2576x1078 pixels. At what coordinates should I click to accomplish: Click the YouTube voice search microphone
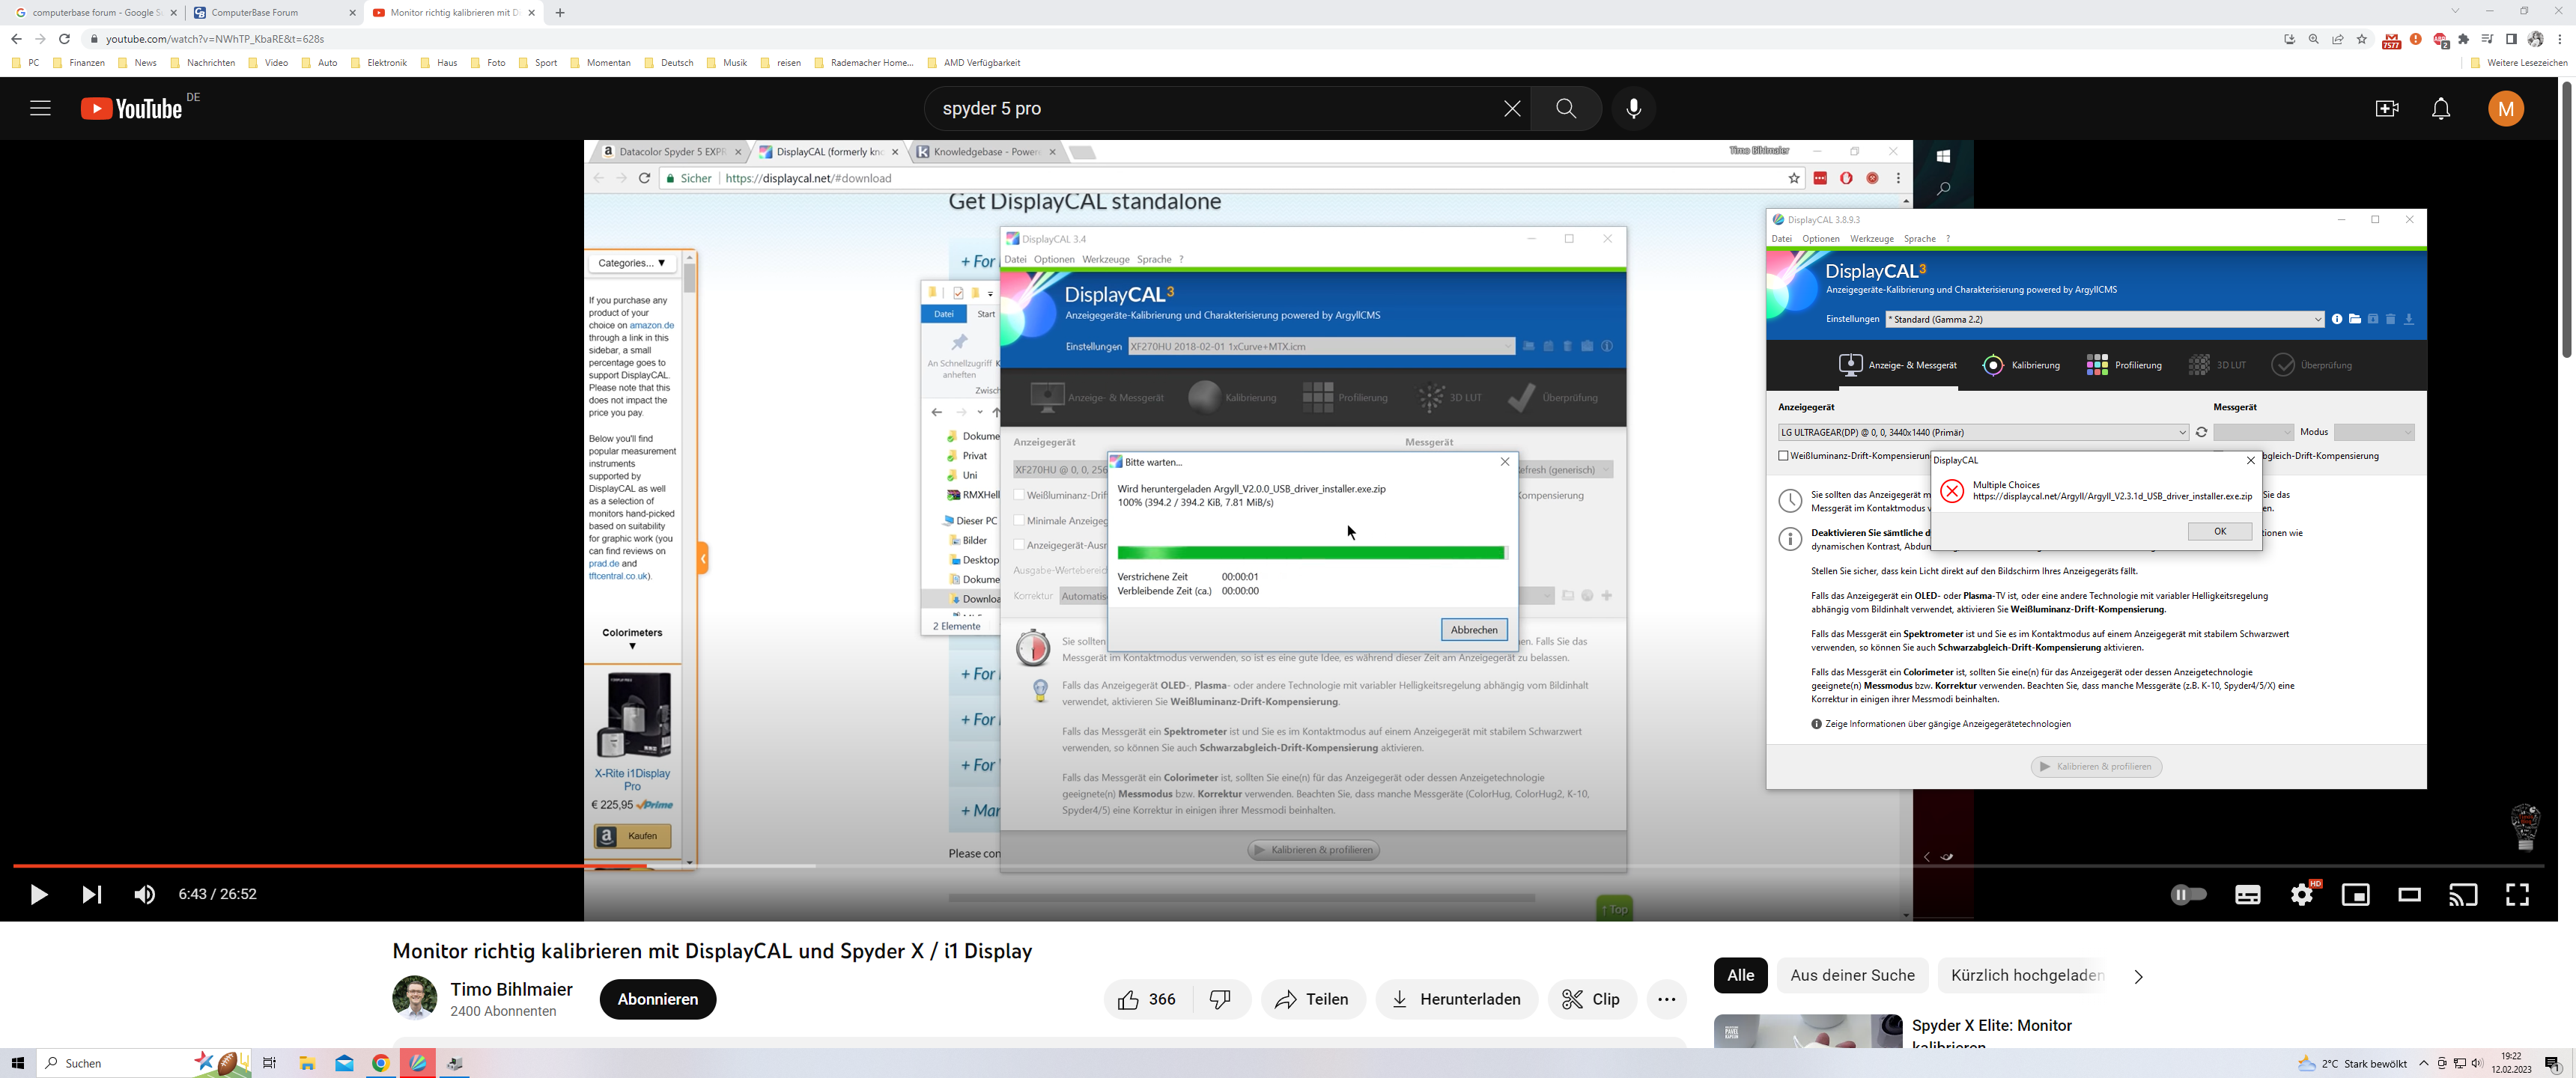[1633, 109]
